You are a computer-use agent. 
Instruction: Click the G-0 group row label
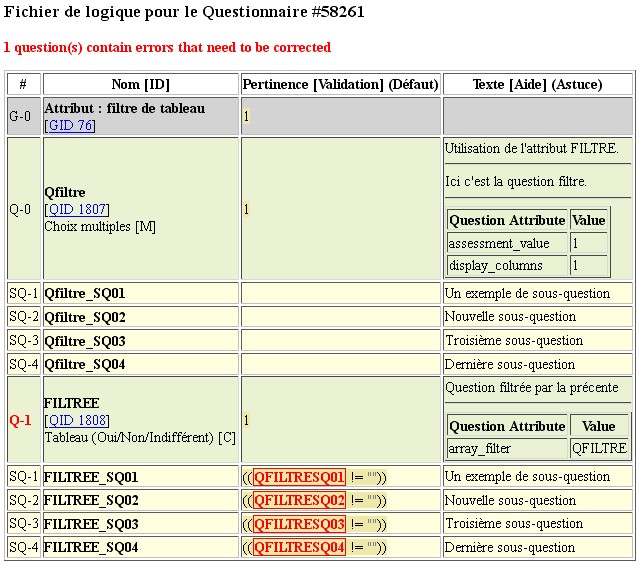point(22,117)
